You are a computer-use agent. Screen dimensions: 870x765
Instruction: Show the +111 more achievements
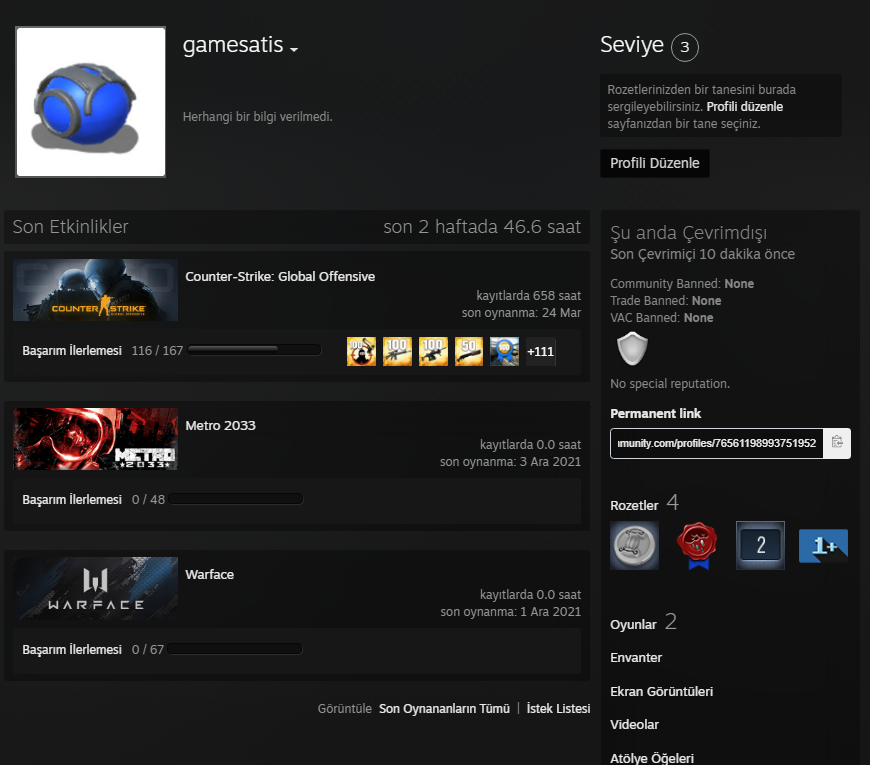pos(540,351)
